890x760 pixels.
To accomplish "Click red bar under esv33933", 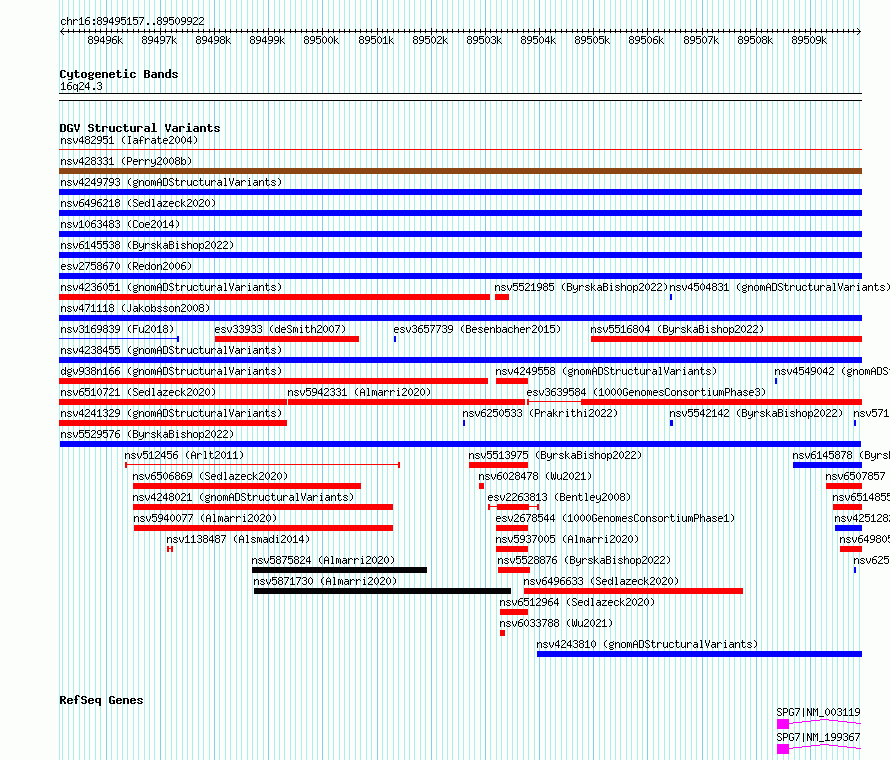I will pos(287,339).
